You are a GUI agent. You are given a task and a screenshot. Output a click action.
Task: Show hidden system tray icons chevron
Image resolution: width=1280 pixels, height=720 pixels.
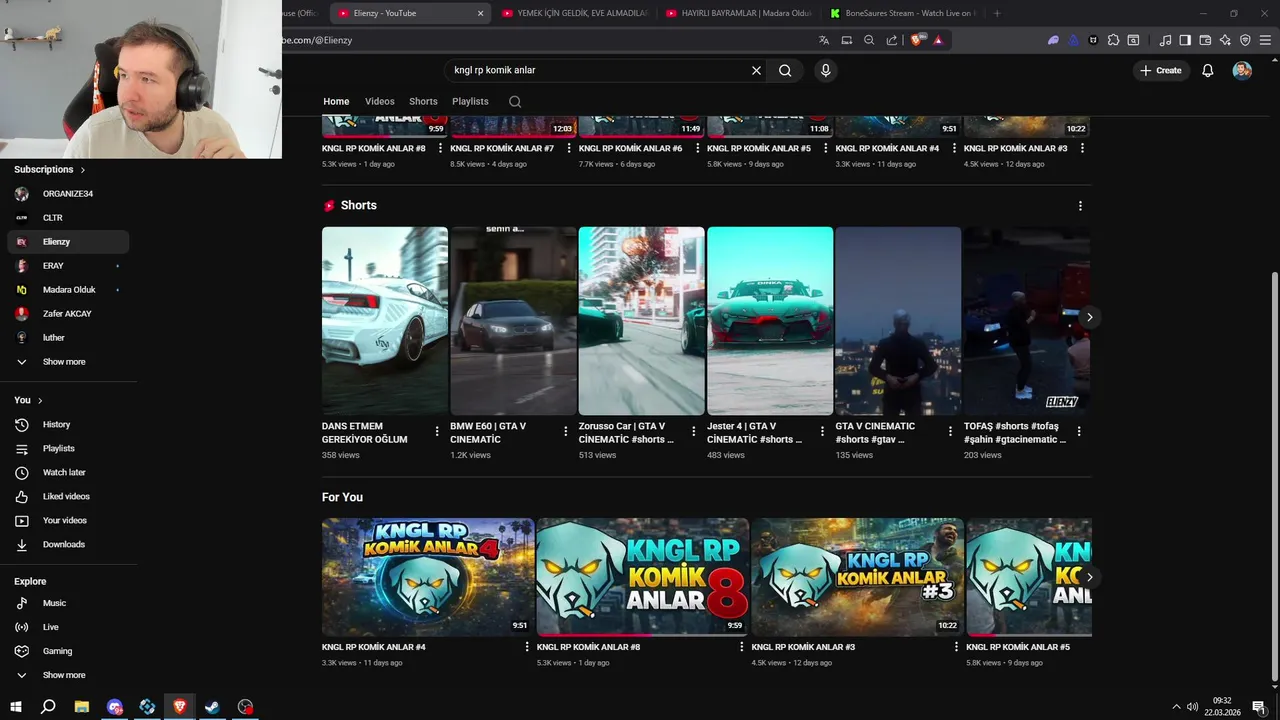click(x=1177, y=707)
